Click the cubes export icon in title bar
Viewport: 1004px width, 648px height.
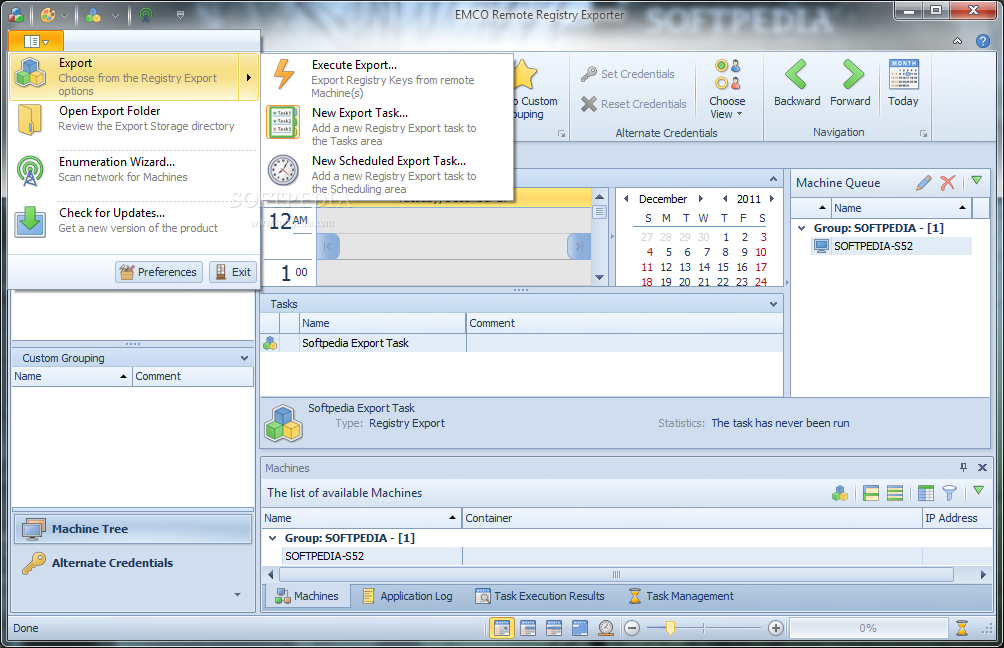(x=93, y=14)
